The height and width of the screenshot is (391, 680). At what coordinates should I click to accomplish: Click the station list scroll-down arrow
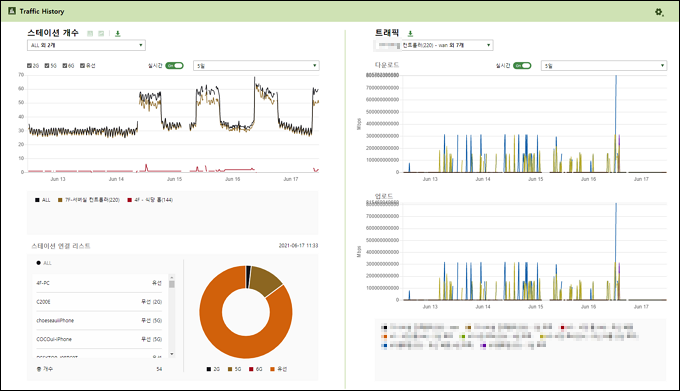tap(172, 354)
